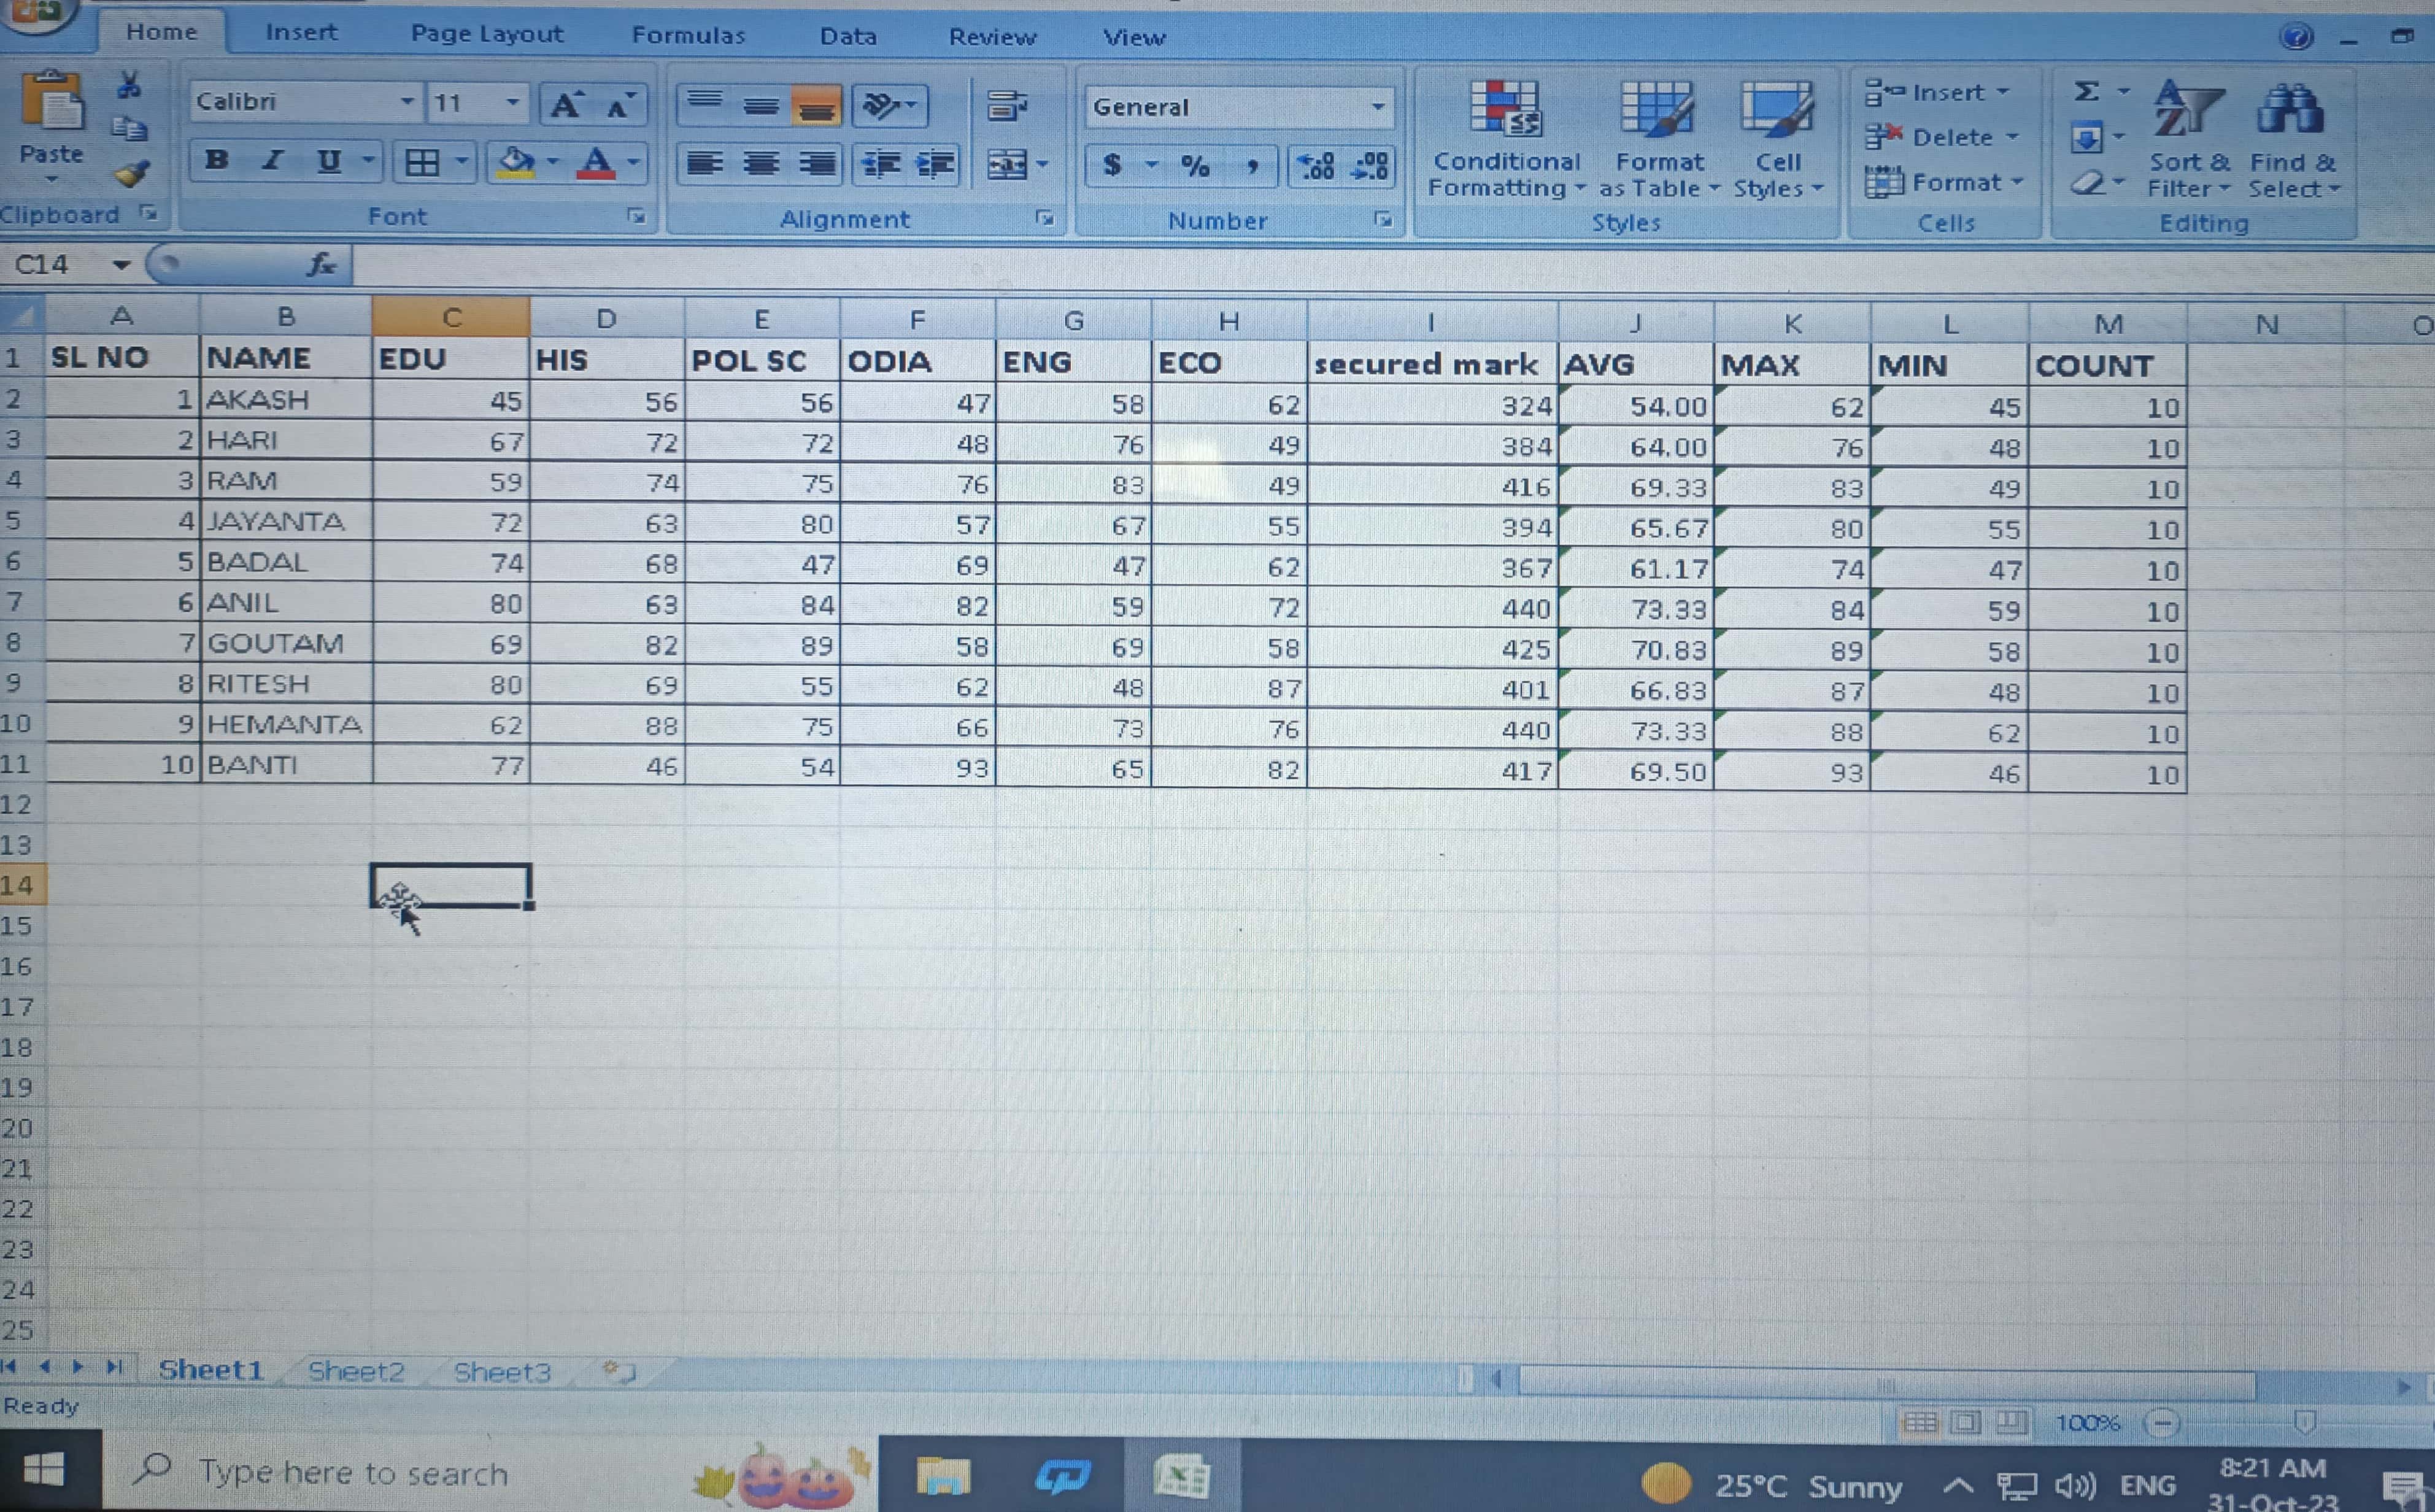Click the Windows Start button
The width and height of the screenshot is (2435, 1512).
coord(44,1470)
